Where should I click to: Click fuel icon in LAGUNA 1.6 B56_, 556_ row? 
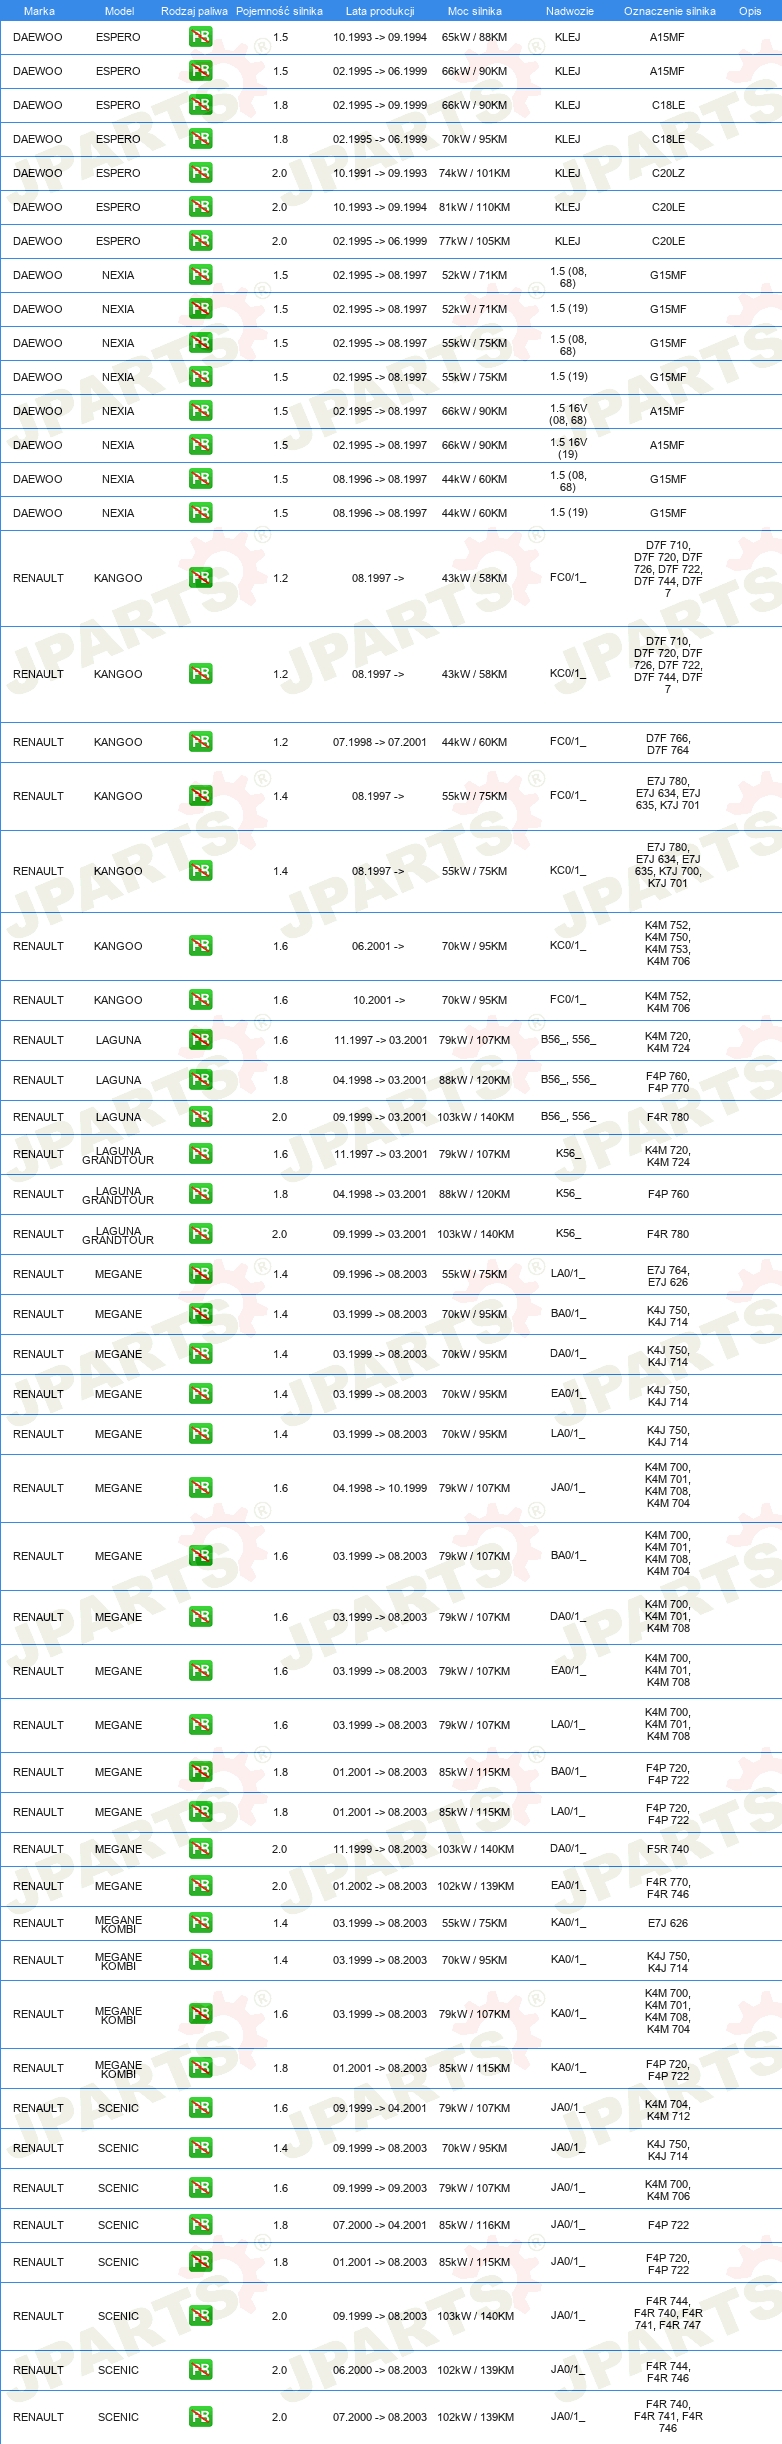point(200,1040)
